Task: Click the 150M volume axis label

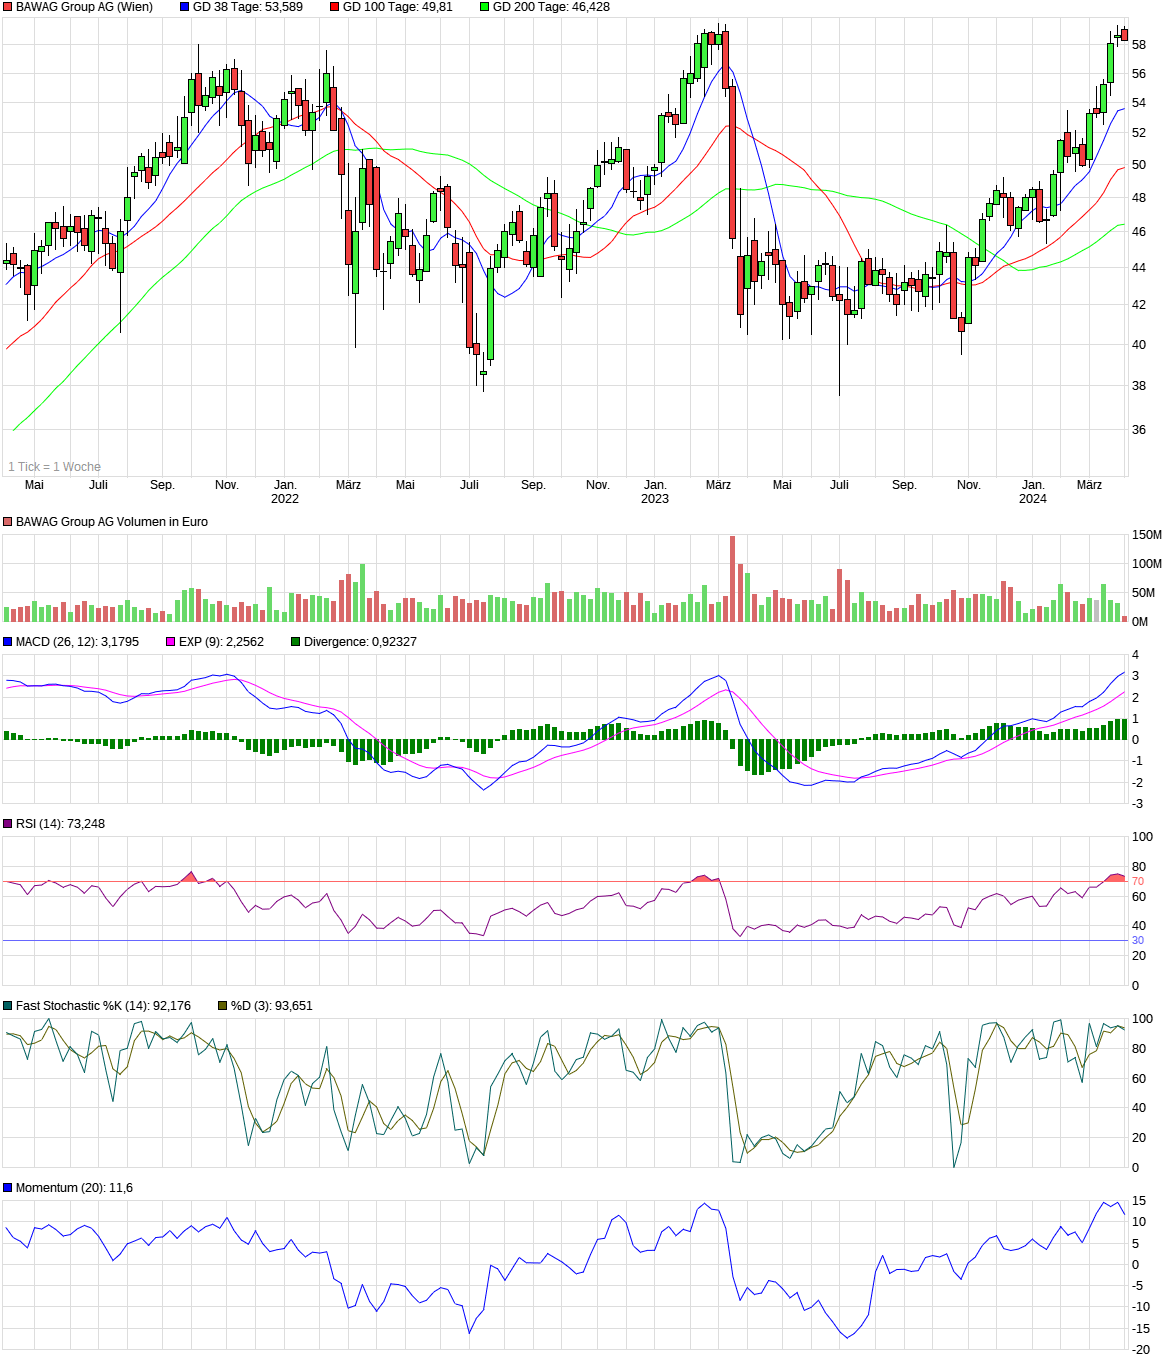Action: 1147,535
